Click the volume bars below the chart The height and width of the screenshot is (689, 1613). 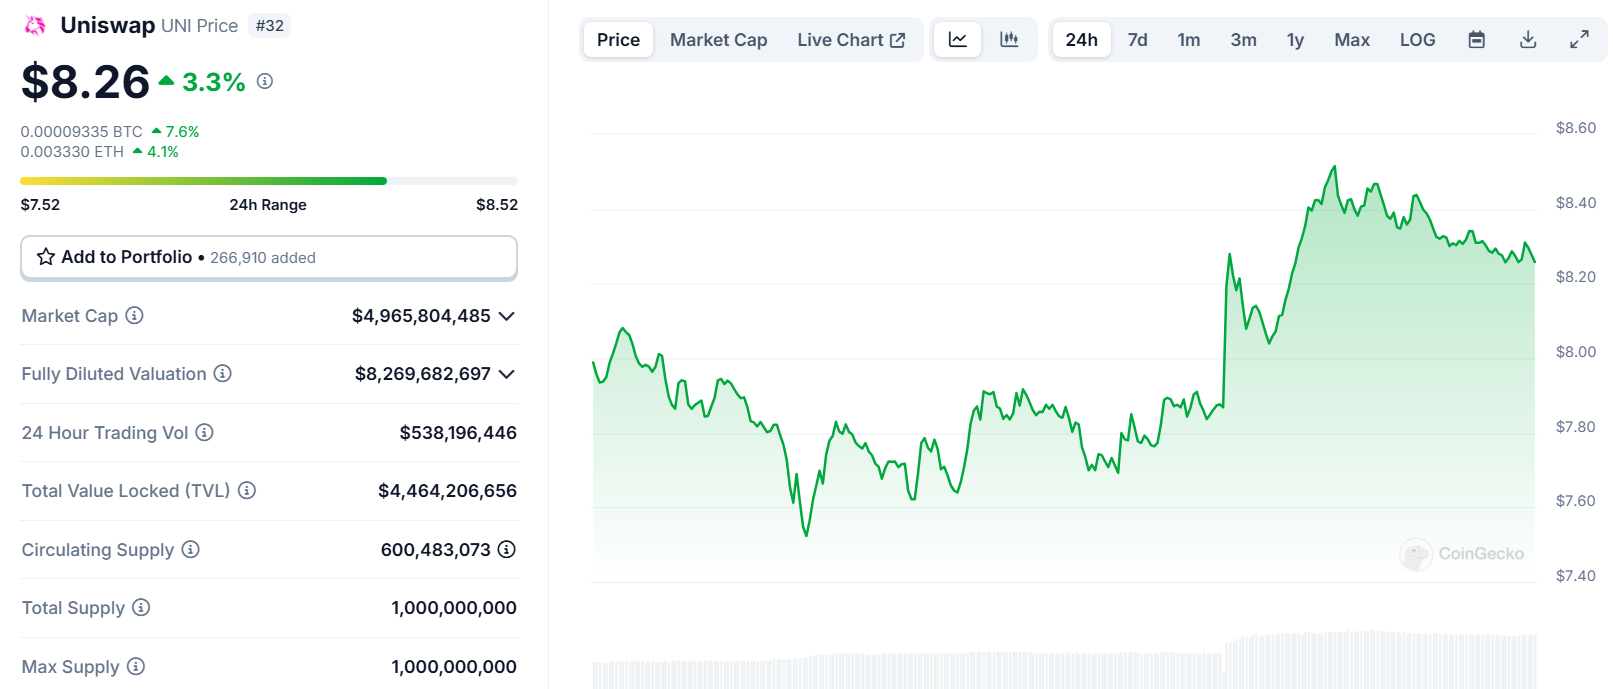pos(1064,660)
